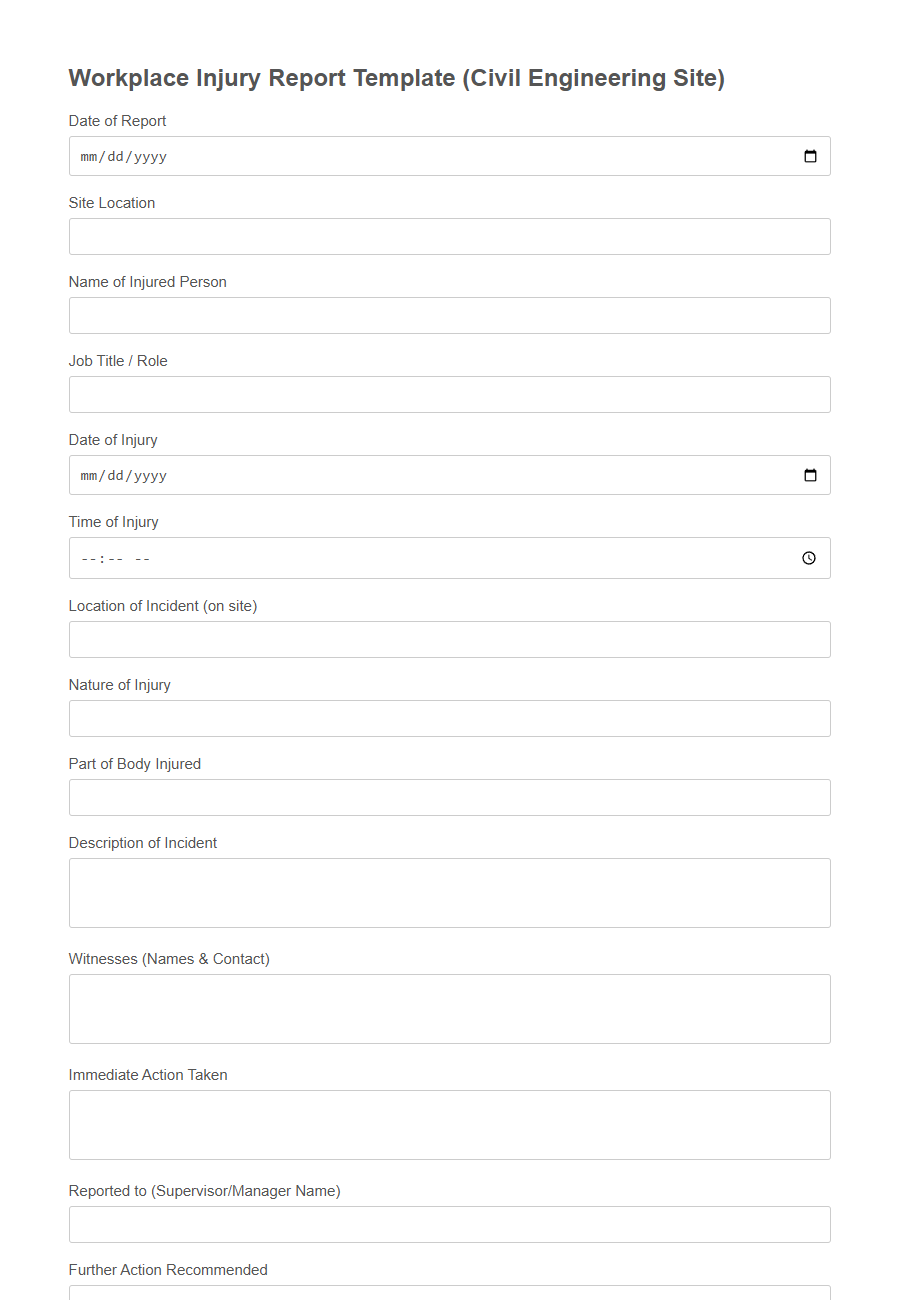Viewport: 900px width, 1300px height.
Task: Click the Site Location input field
Action: tap(449, 236)
